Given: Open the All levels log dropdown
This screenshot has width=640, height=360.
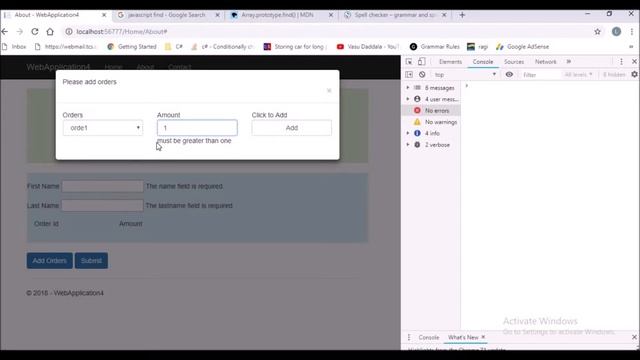Looking at the screenshot, I should click(x=578, y=75).
